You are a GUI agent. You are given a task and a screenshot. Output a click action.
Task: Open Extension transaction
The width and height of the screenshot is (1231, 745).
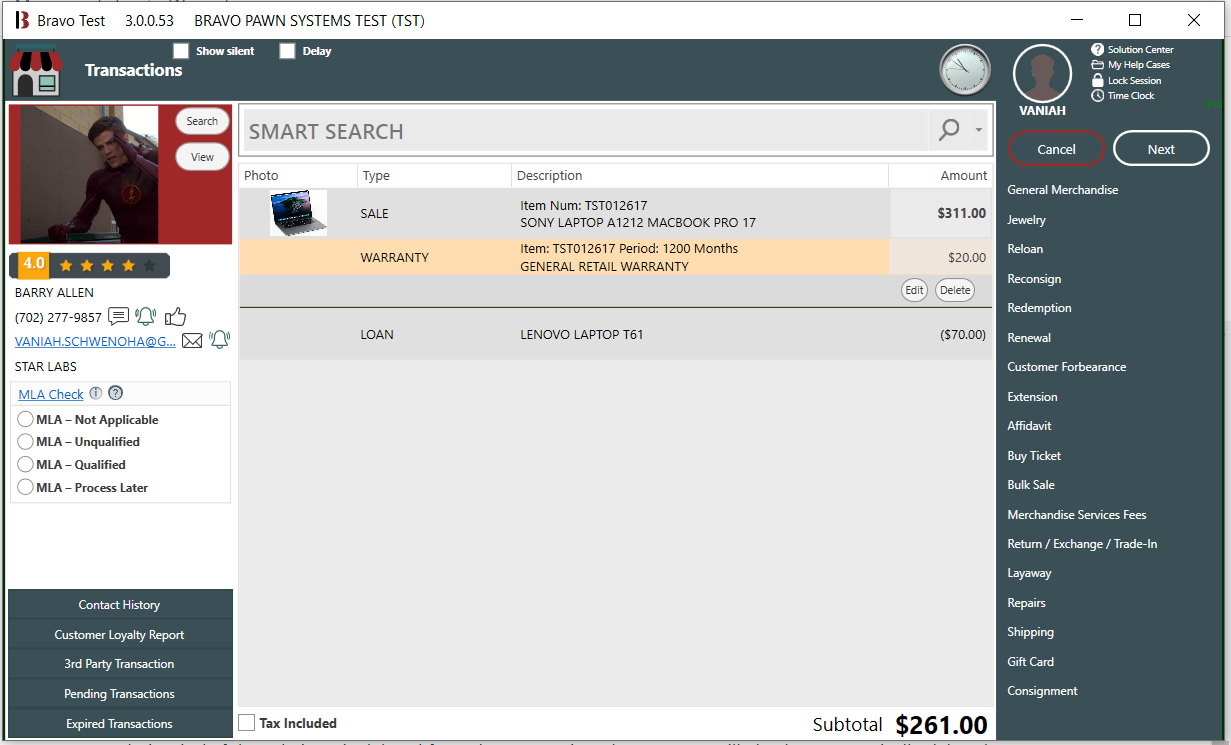(x=1032, y=397)
